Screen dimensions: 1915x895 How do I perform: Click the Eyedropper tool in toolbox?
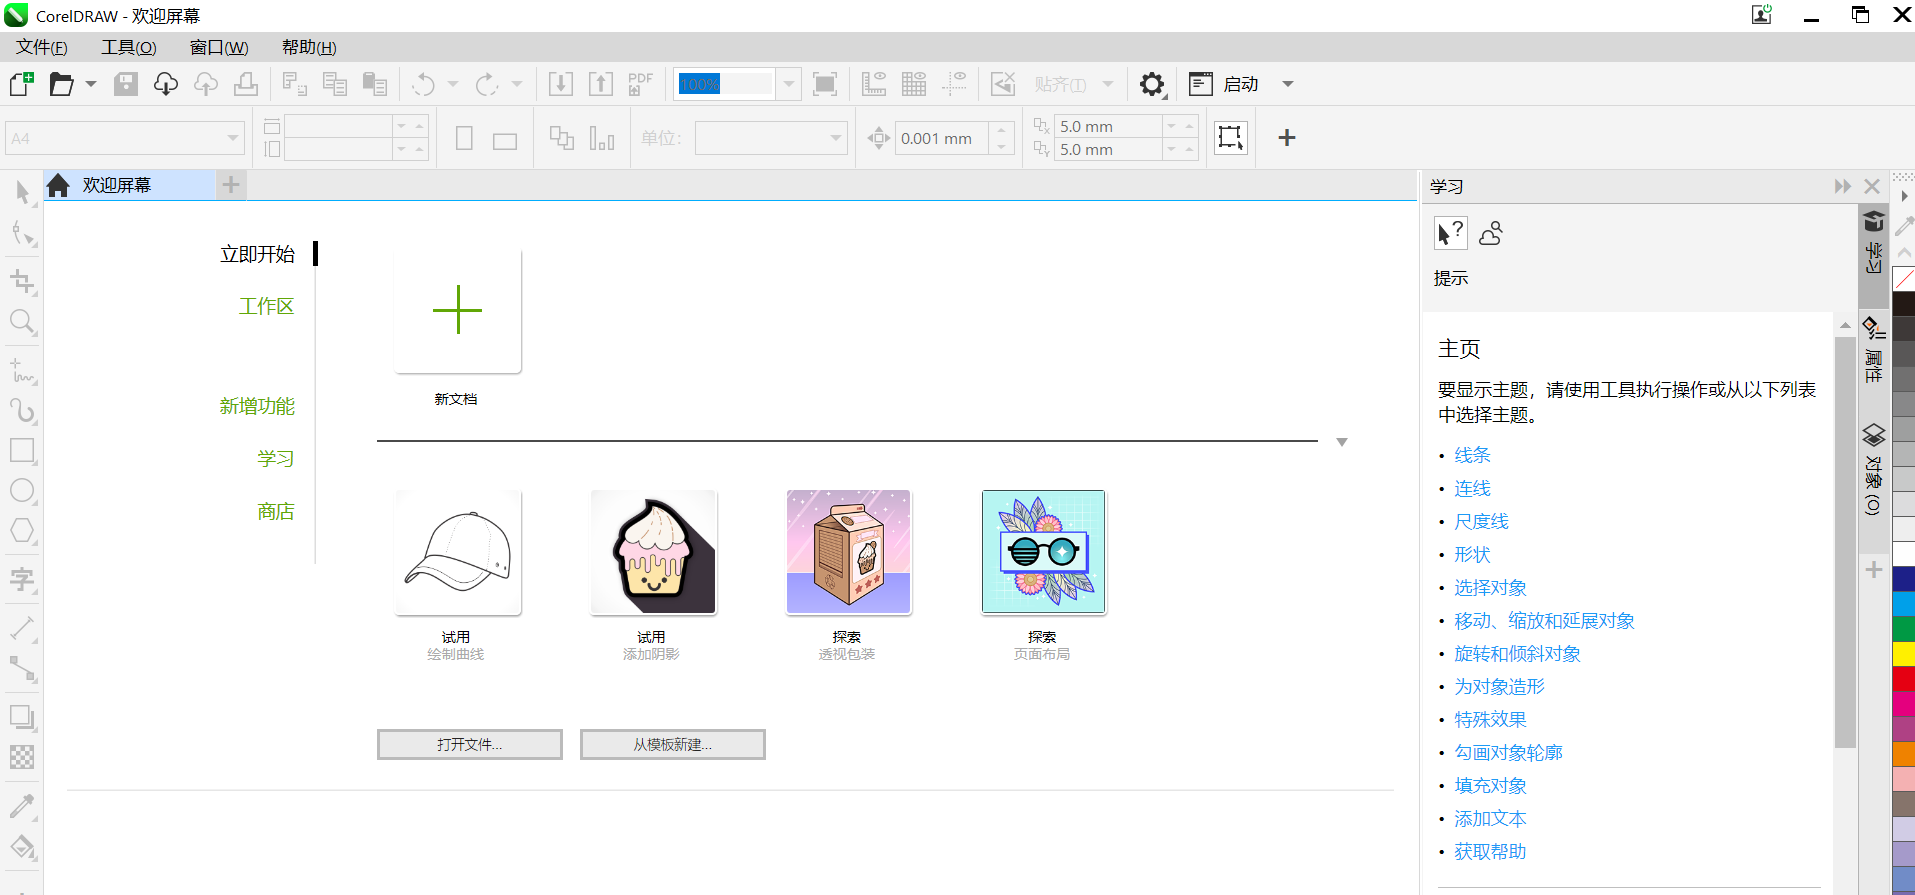coord(22,806)
